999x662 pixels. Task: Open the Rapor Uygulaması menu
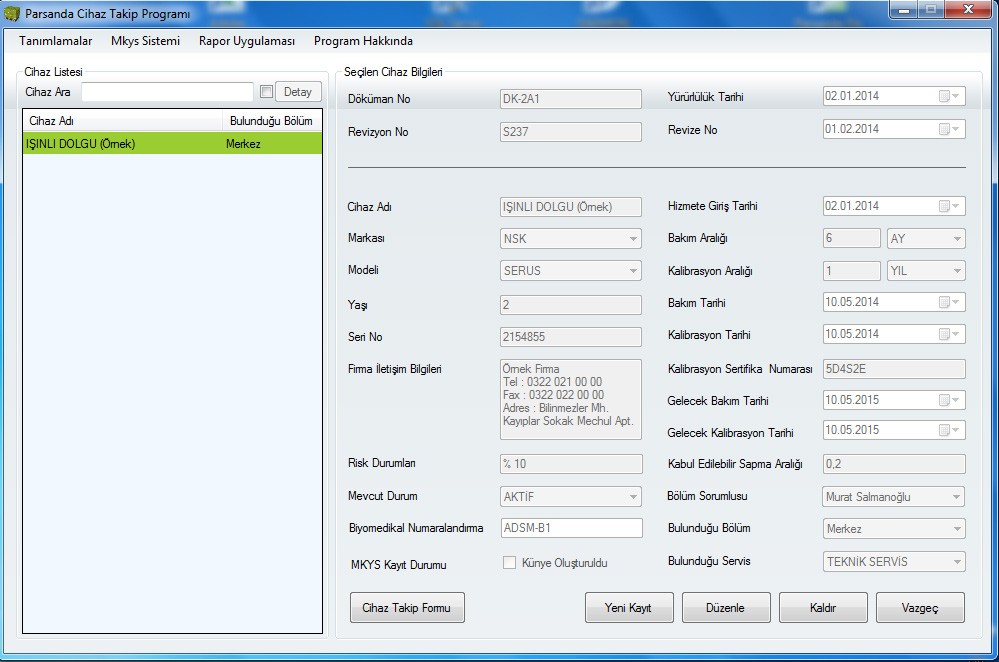coord(247,41)
